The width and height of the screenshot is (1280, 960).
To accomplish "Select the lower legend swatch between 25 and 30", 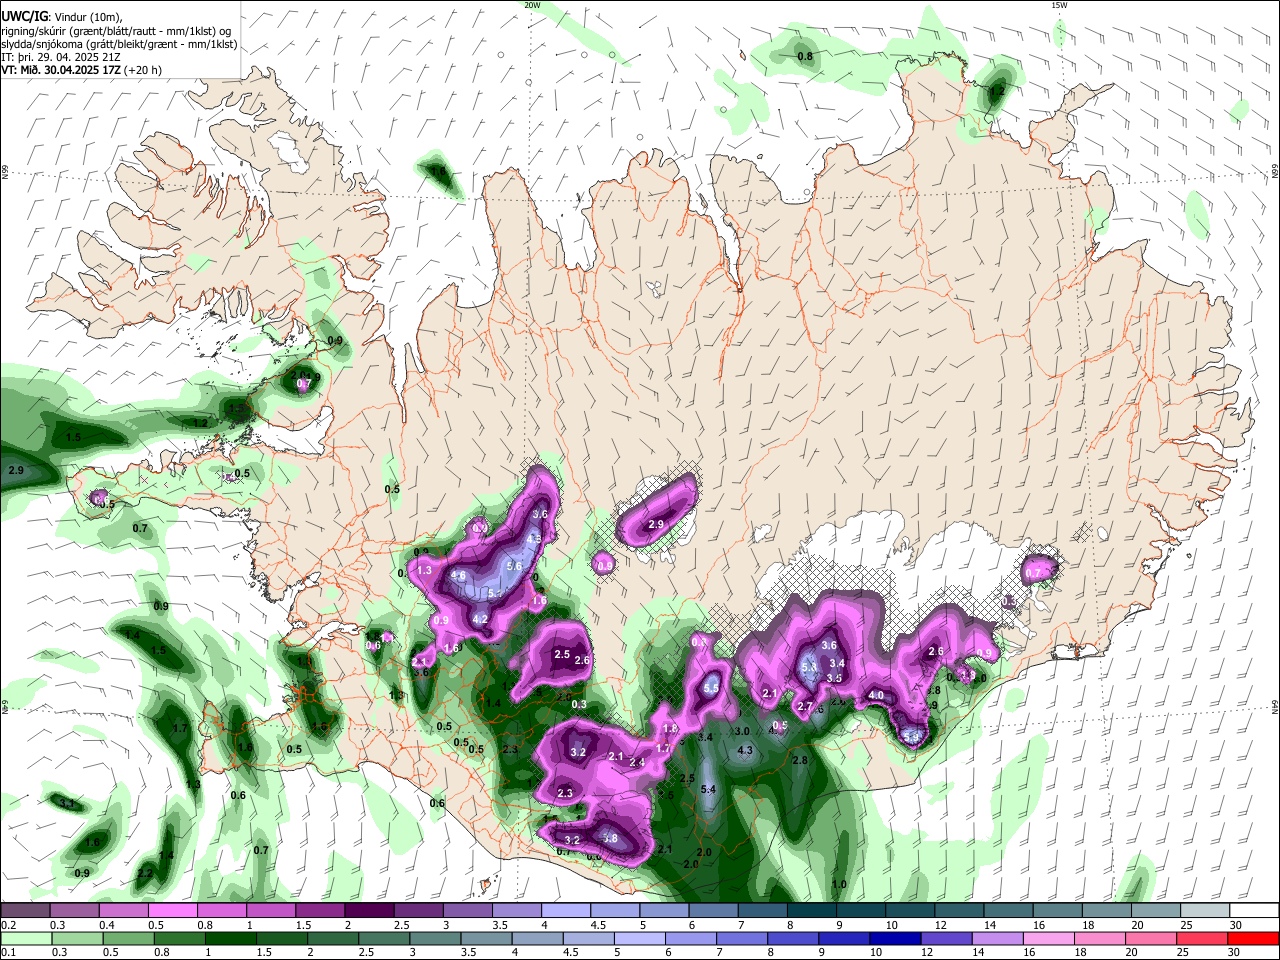I will tap(1201, 938).
